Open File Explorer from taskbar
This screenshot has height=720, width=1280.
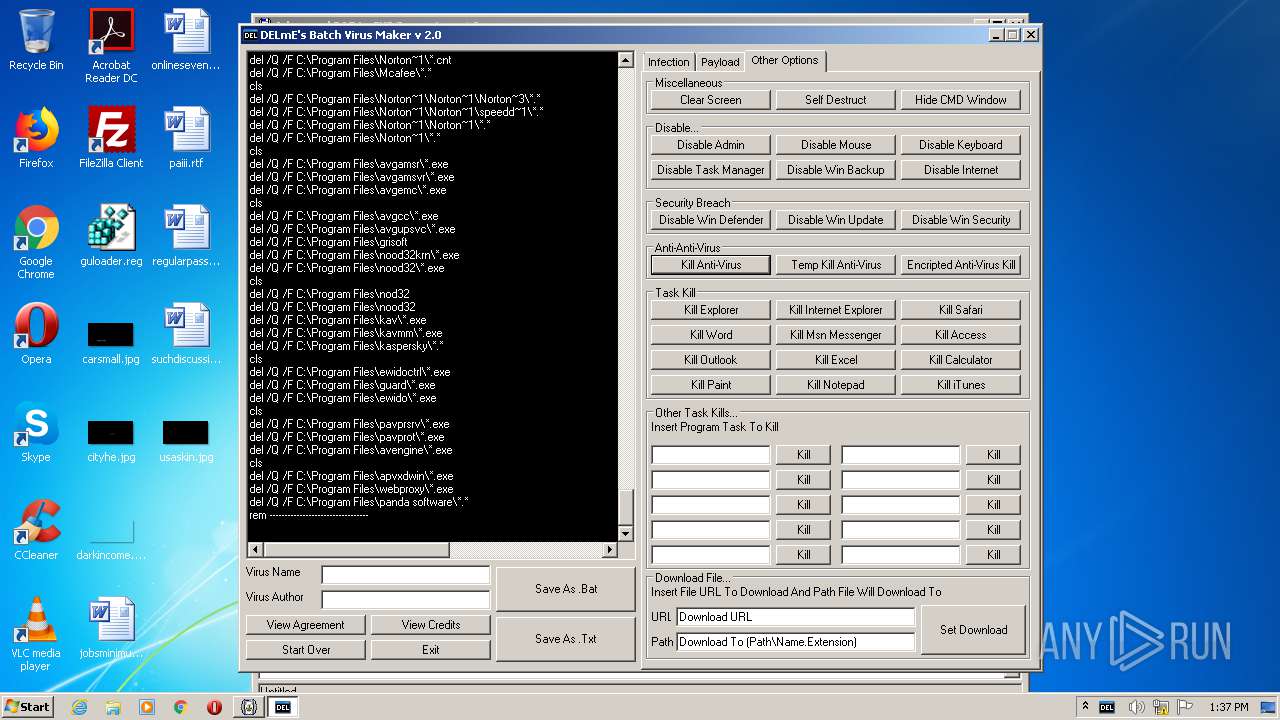[x=113, y=707]
